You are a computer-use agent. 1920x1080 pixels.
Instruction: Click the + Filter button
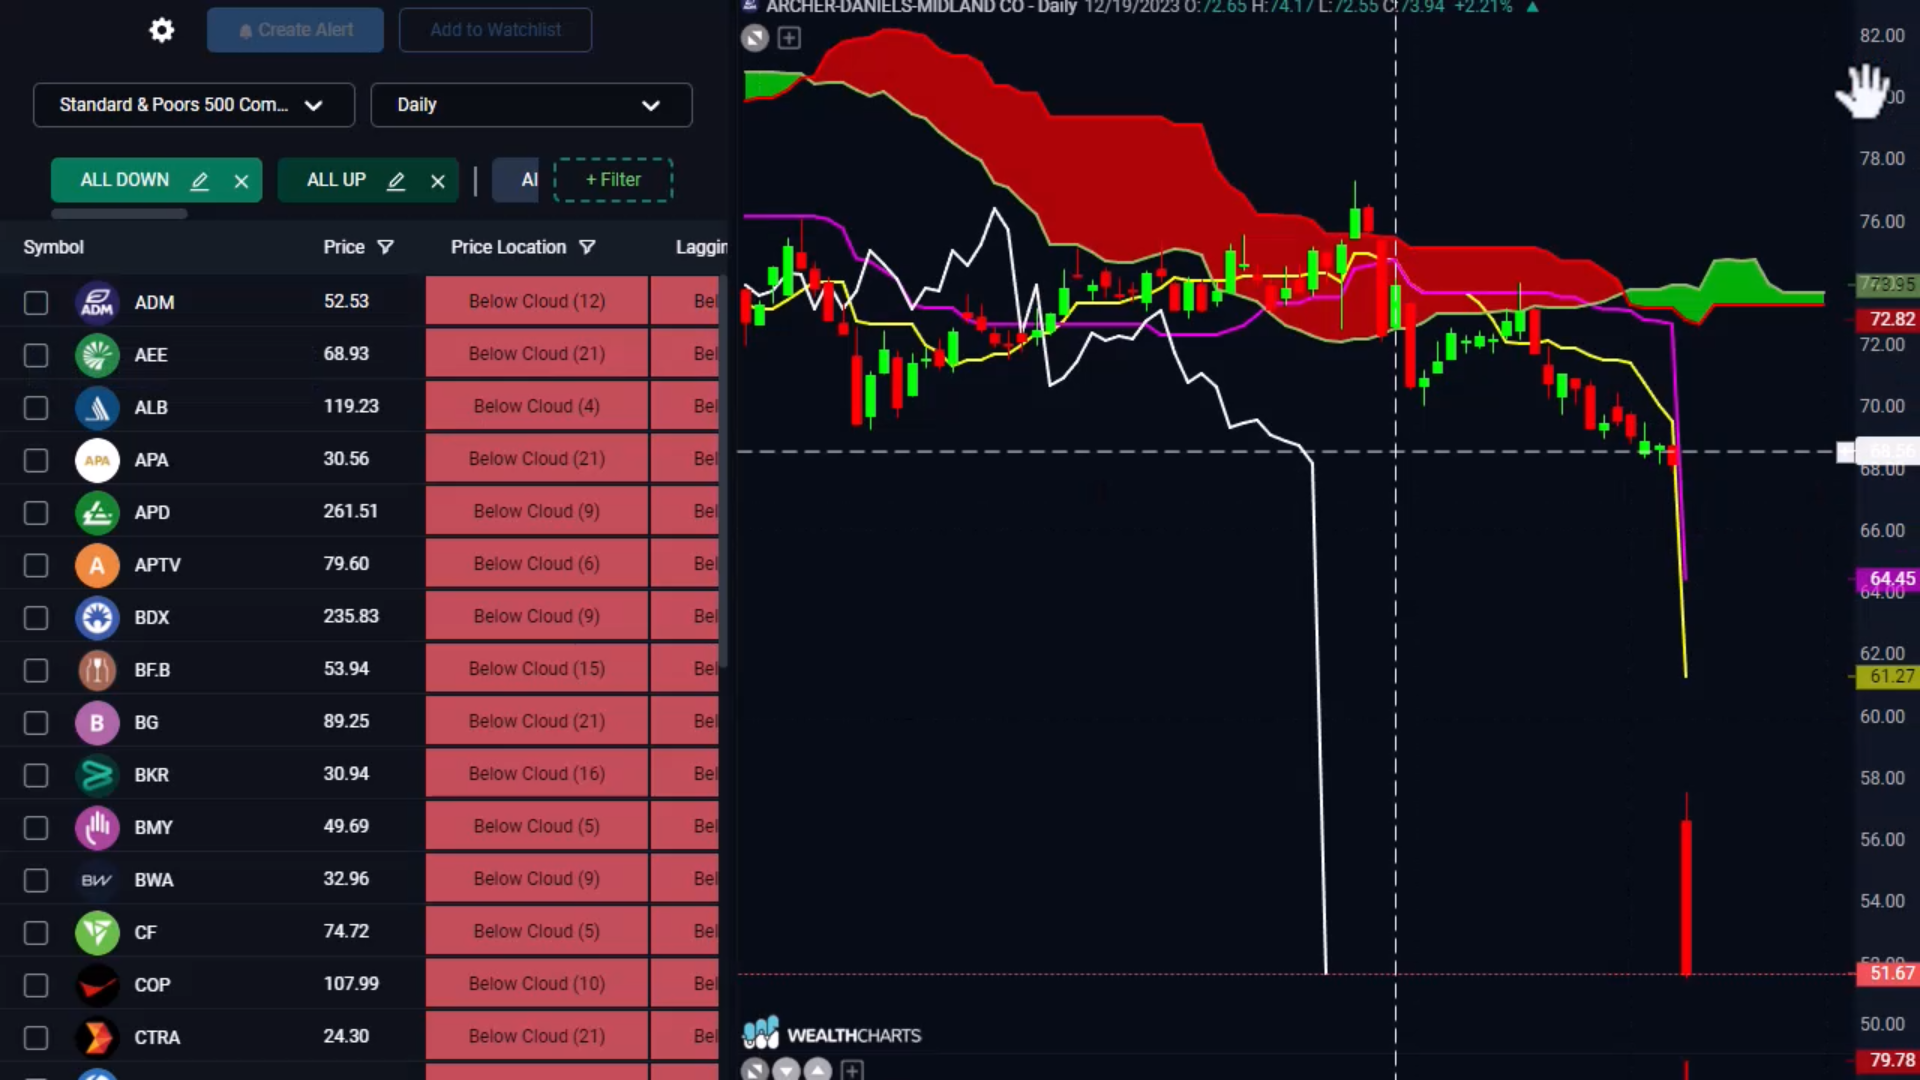[613, 180]
